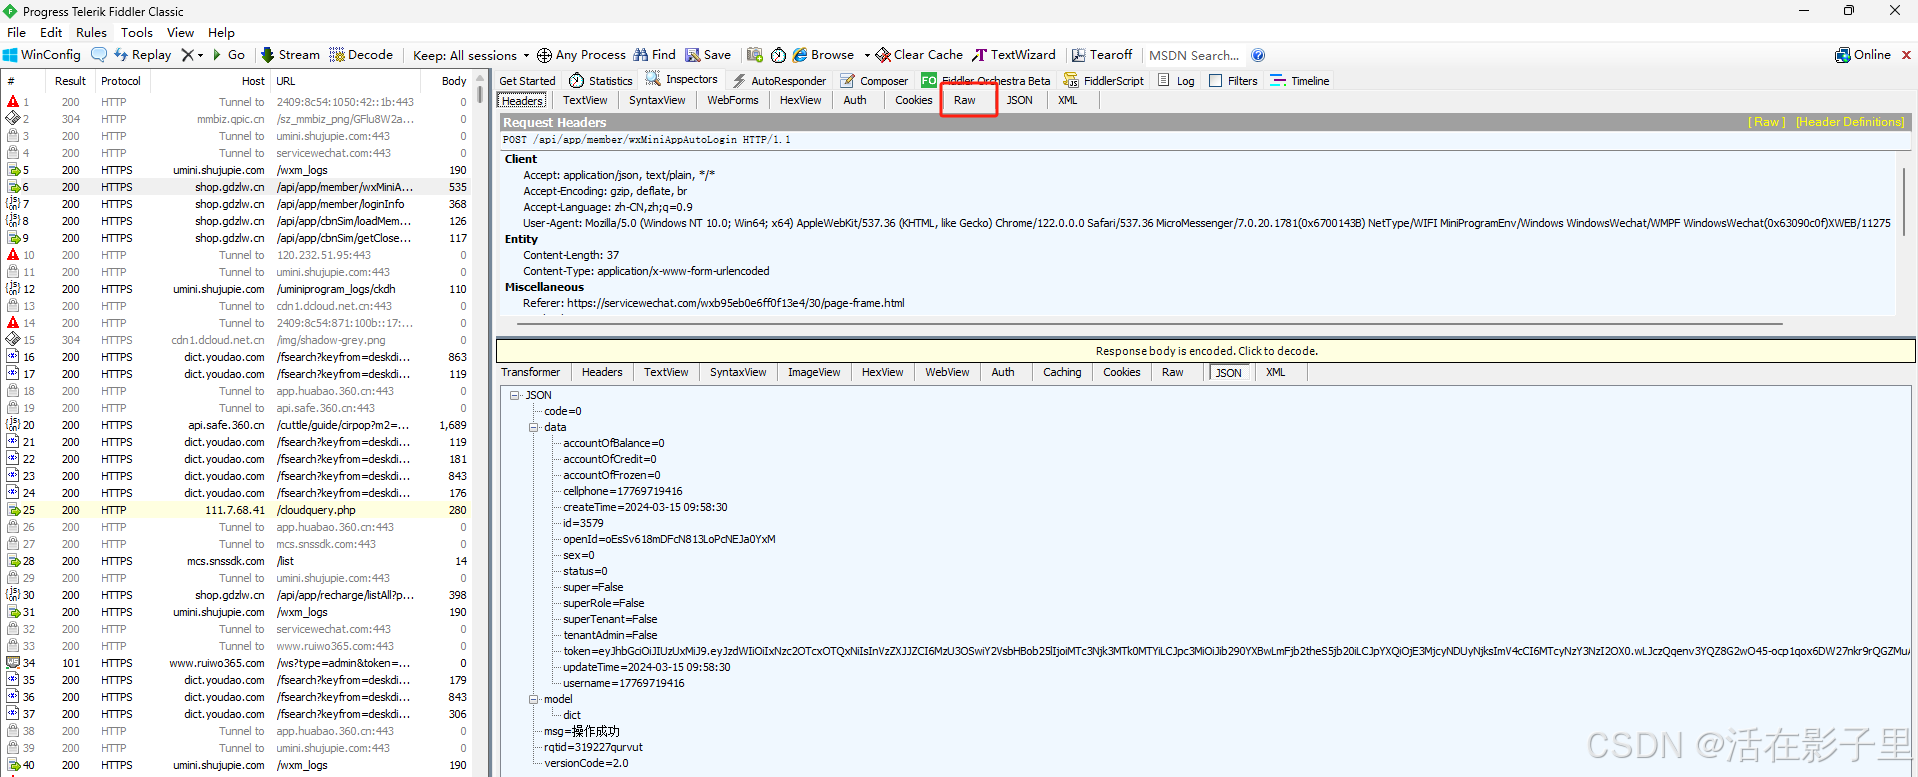1918x777 pixels.
Task: Open the File menu
Action: point(16,32)
